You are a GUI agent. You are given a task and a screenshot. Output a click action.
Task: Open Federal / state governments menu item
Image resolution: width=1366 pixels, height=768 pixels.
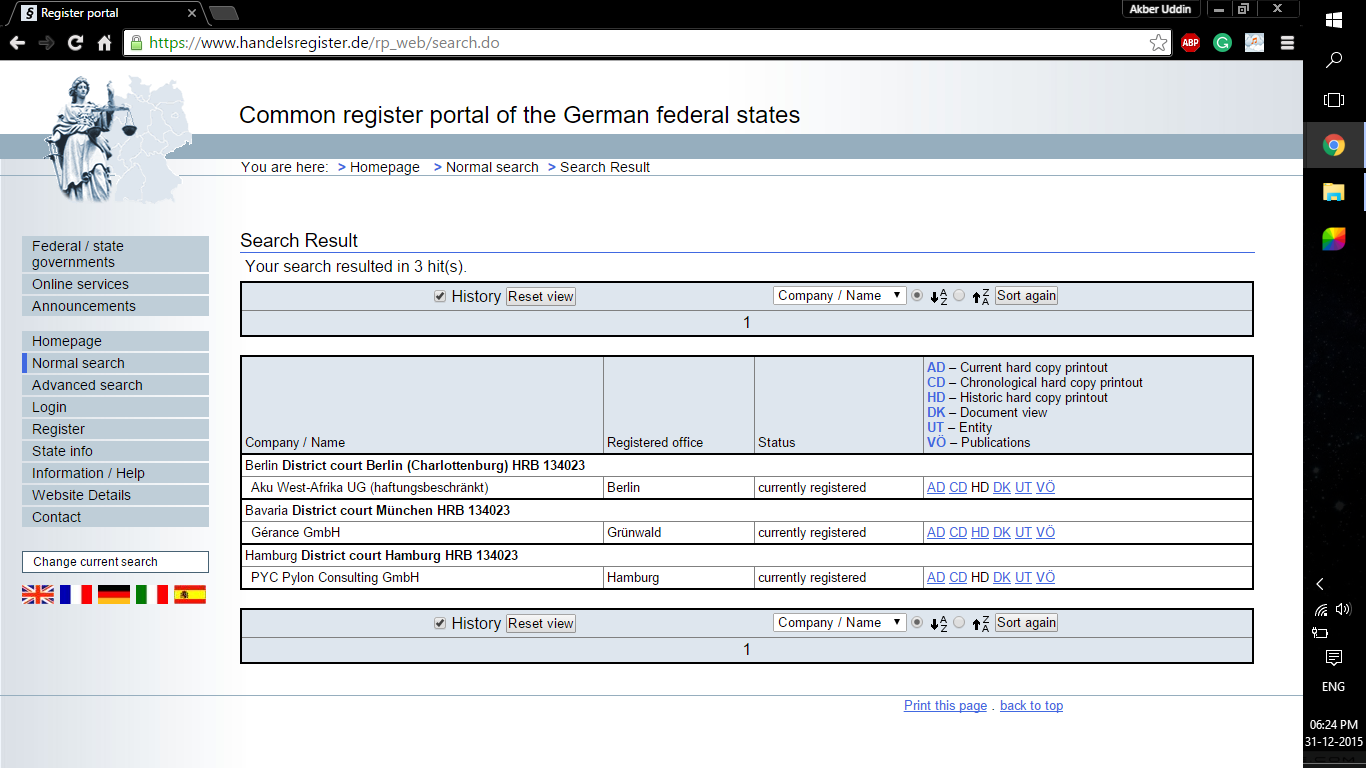(115, 254)
